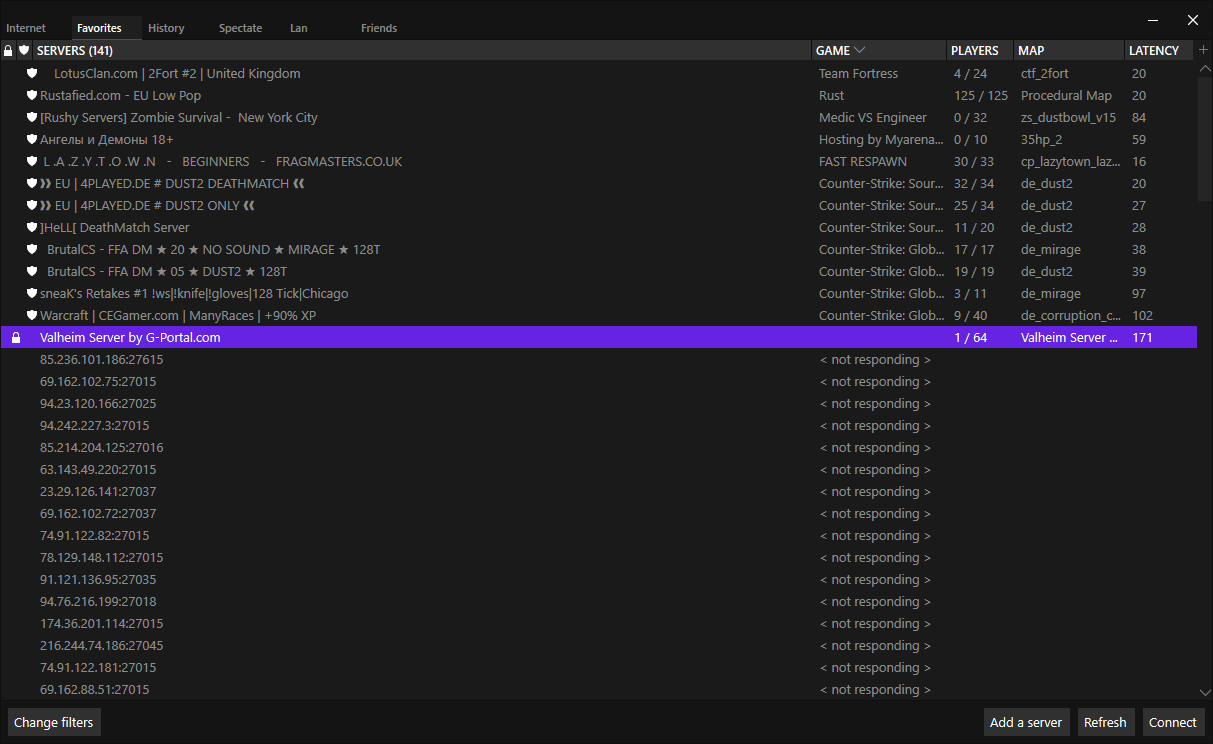Click the lock icon column header
The image size is (1213, 744).
(8, 51)
